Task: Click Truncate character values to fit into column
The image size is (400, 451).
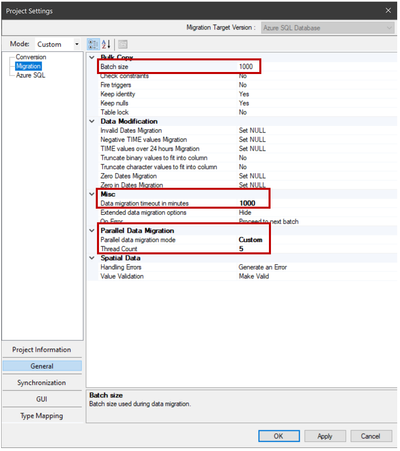Action: [159, 167]
